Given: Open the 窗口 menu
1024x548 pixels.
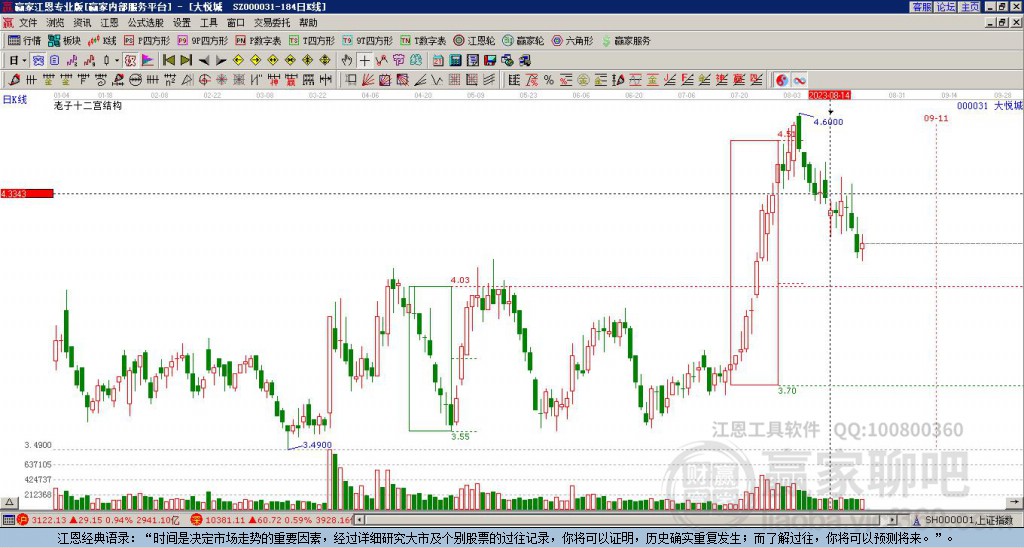Looking at the screenshot, I should coord(236,23).
